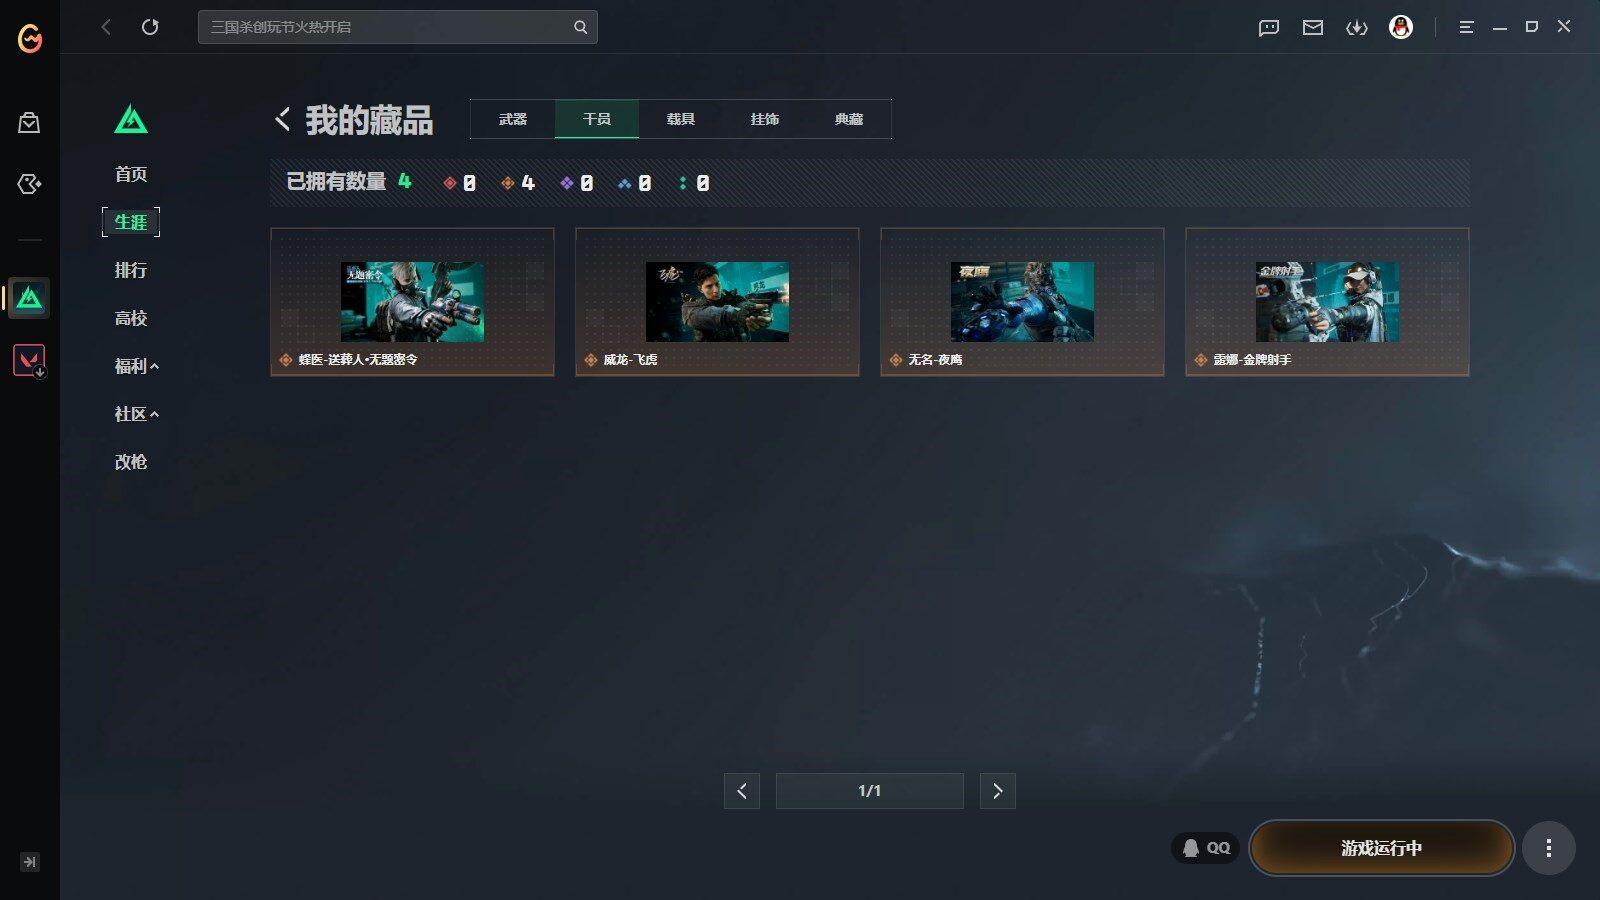Go to next page of collection
The width and height of the screenshot is (1600, 900).
[998, 791]
